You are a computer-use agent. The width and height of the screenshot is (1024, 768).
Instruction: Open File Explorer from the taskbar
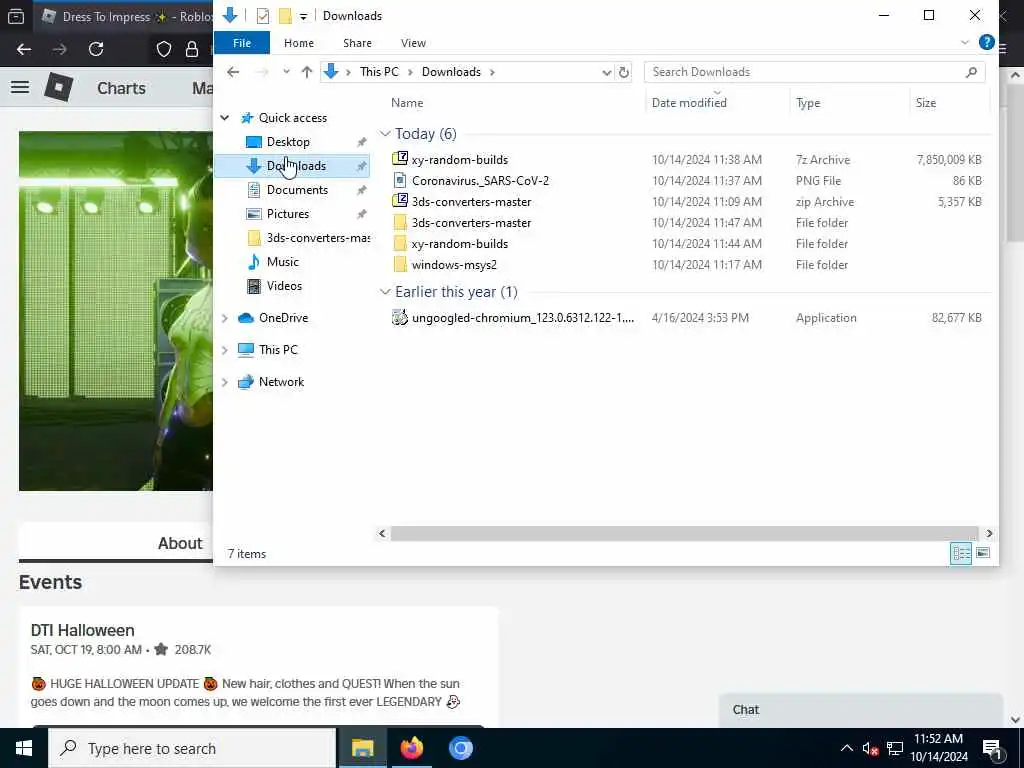[x=362, y=748]
